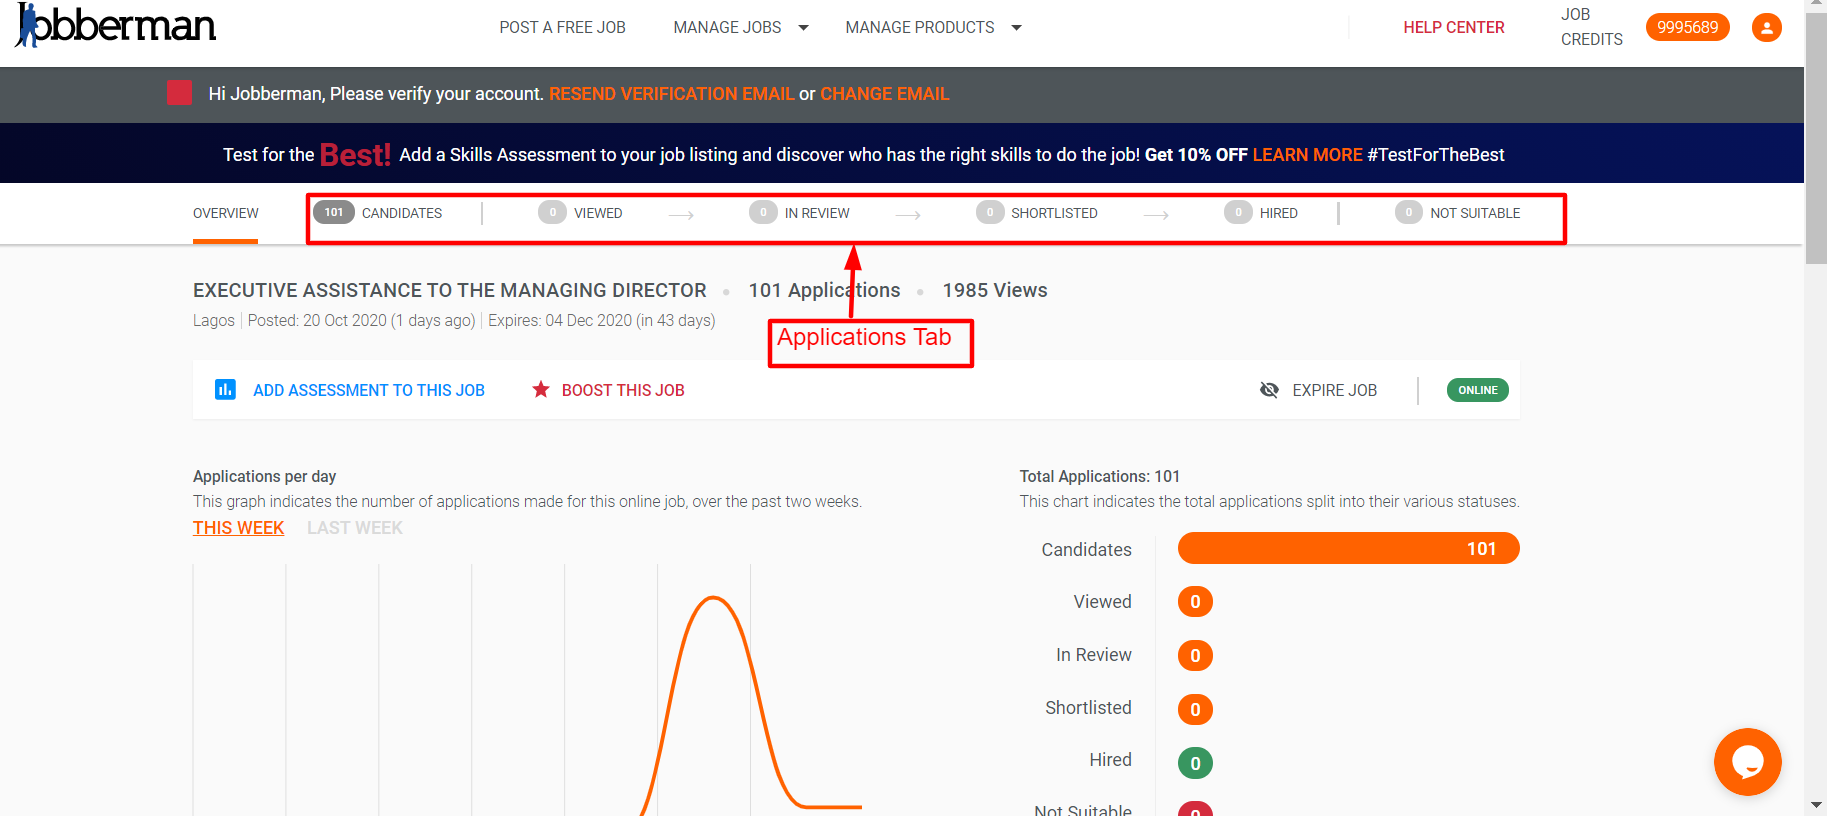Click the In Review count badge in tab bar

[x=763, y=212]
